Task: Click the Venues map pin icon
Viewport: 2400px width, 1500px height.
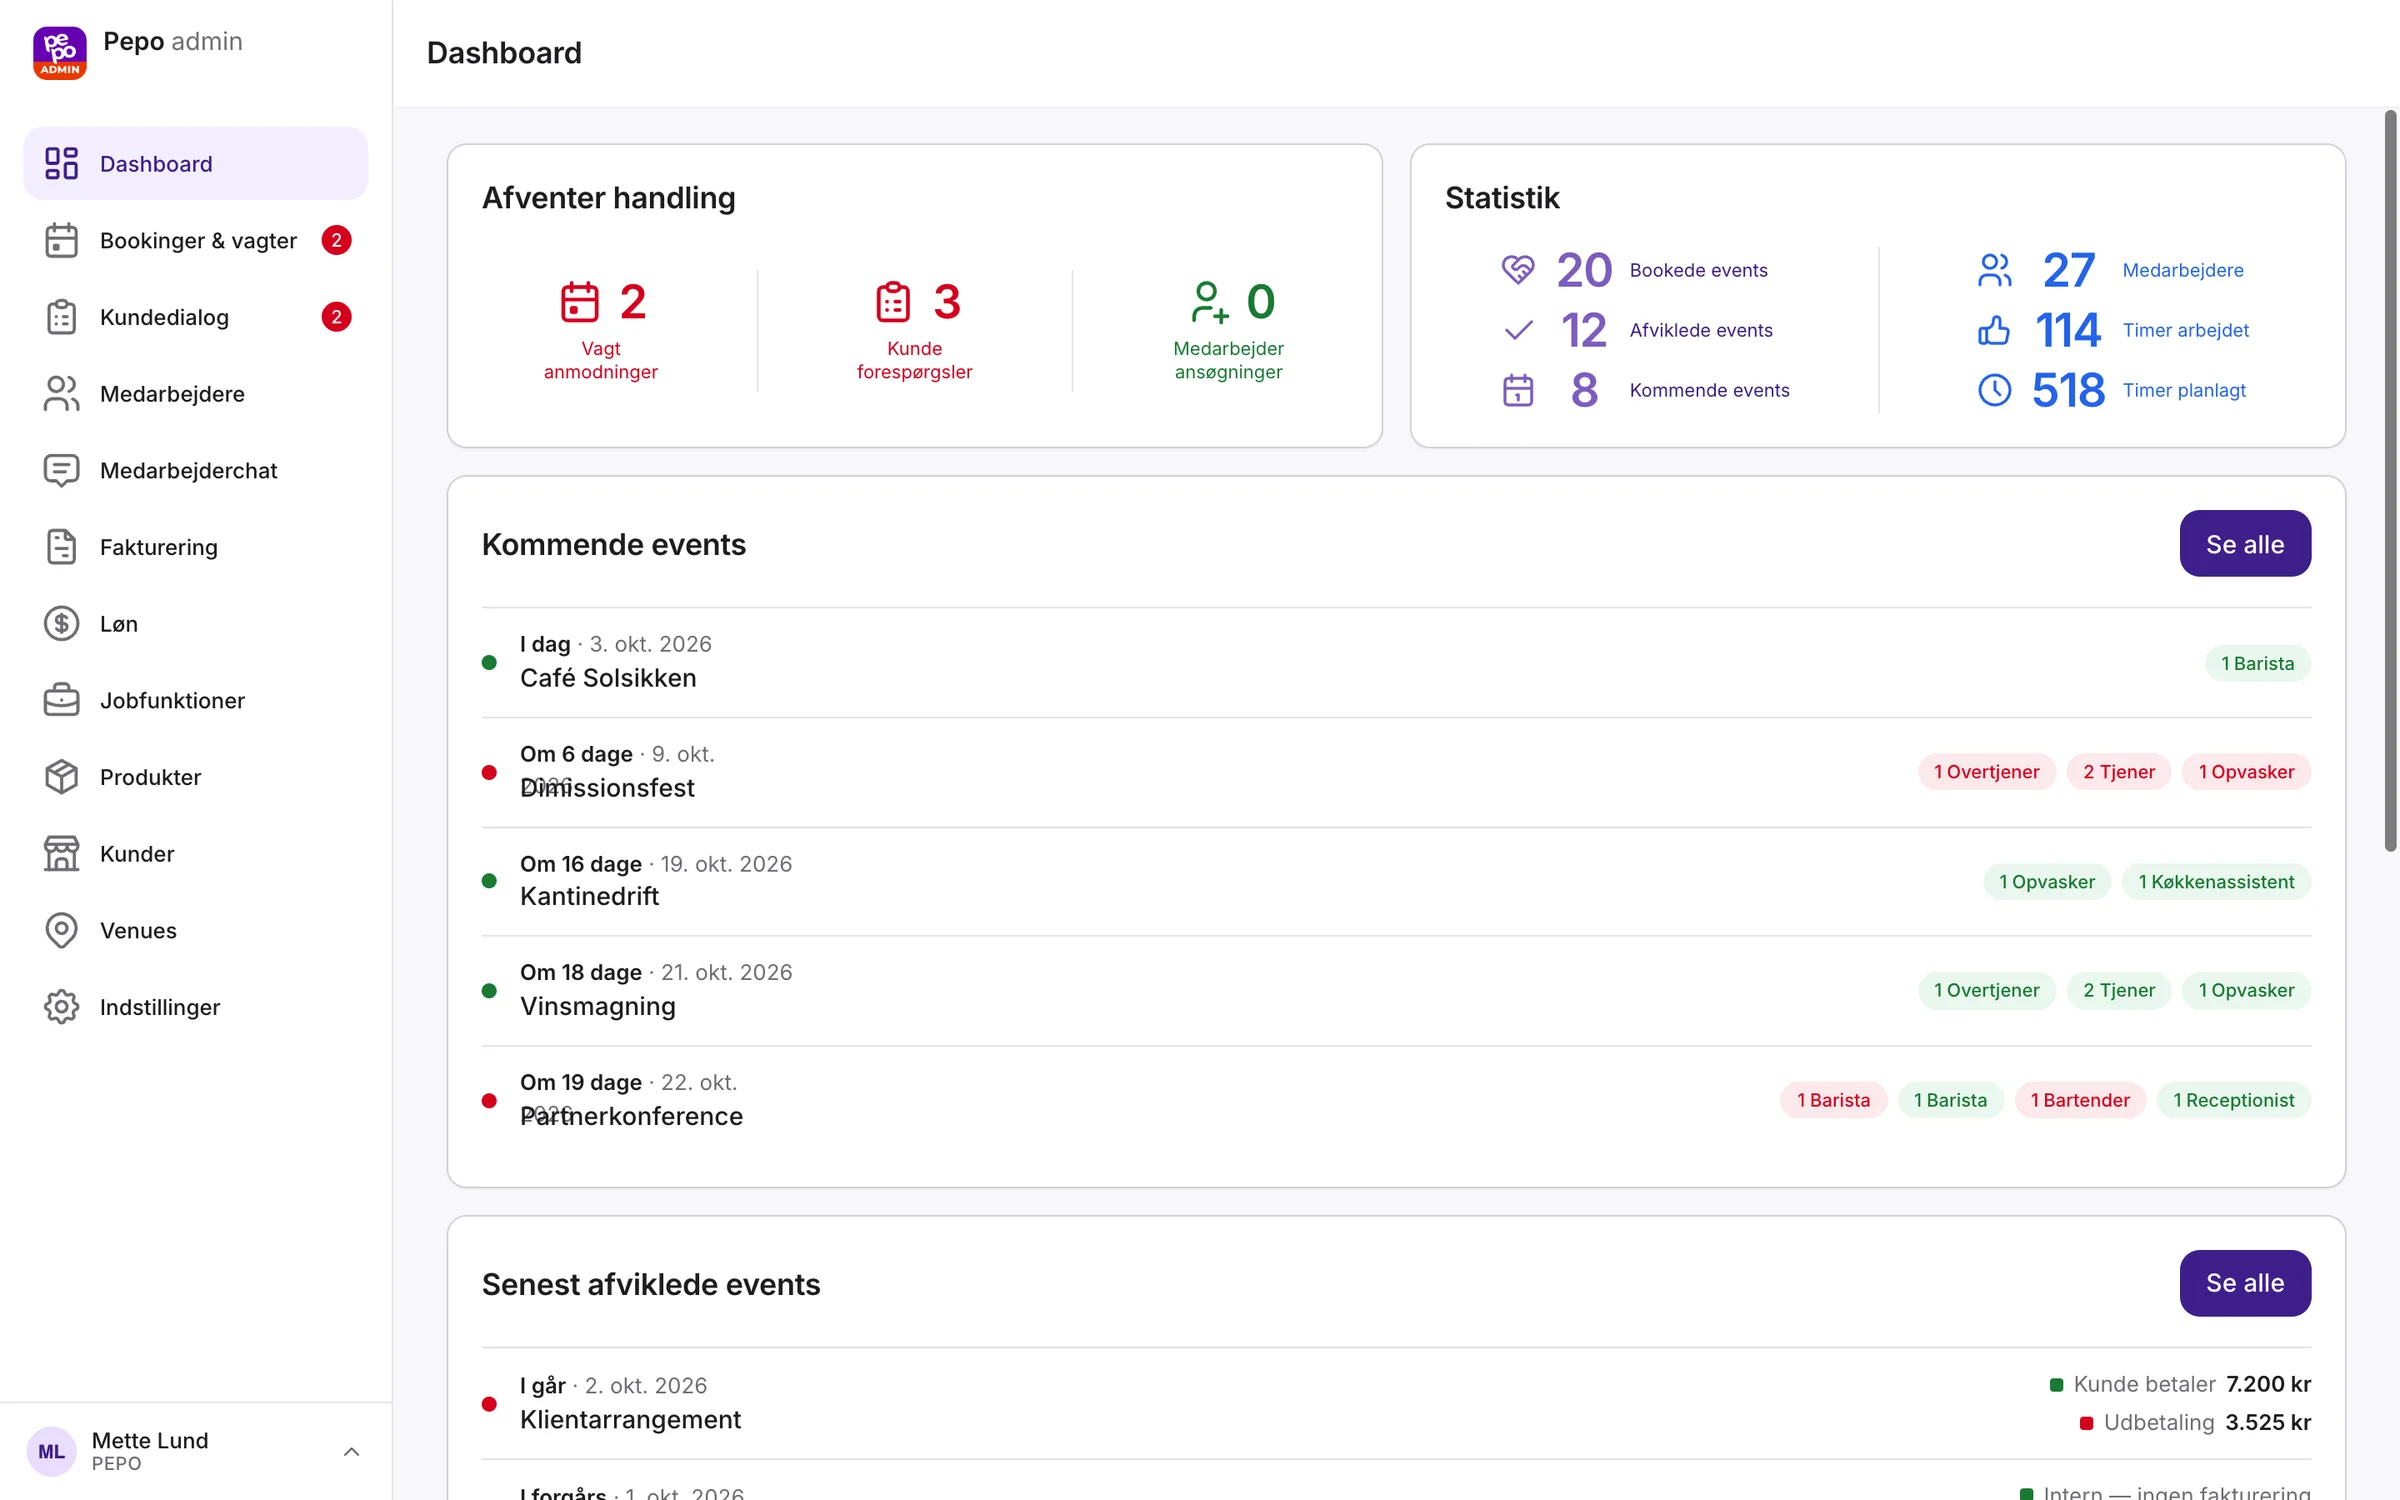Action: 61,930
